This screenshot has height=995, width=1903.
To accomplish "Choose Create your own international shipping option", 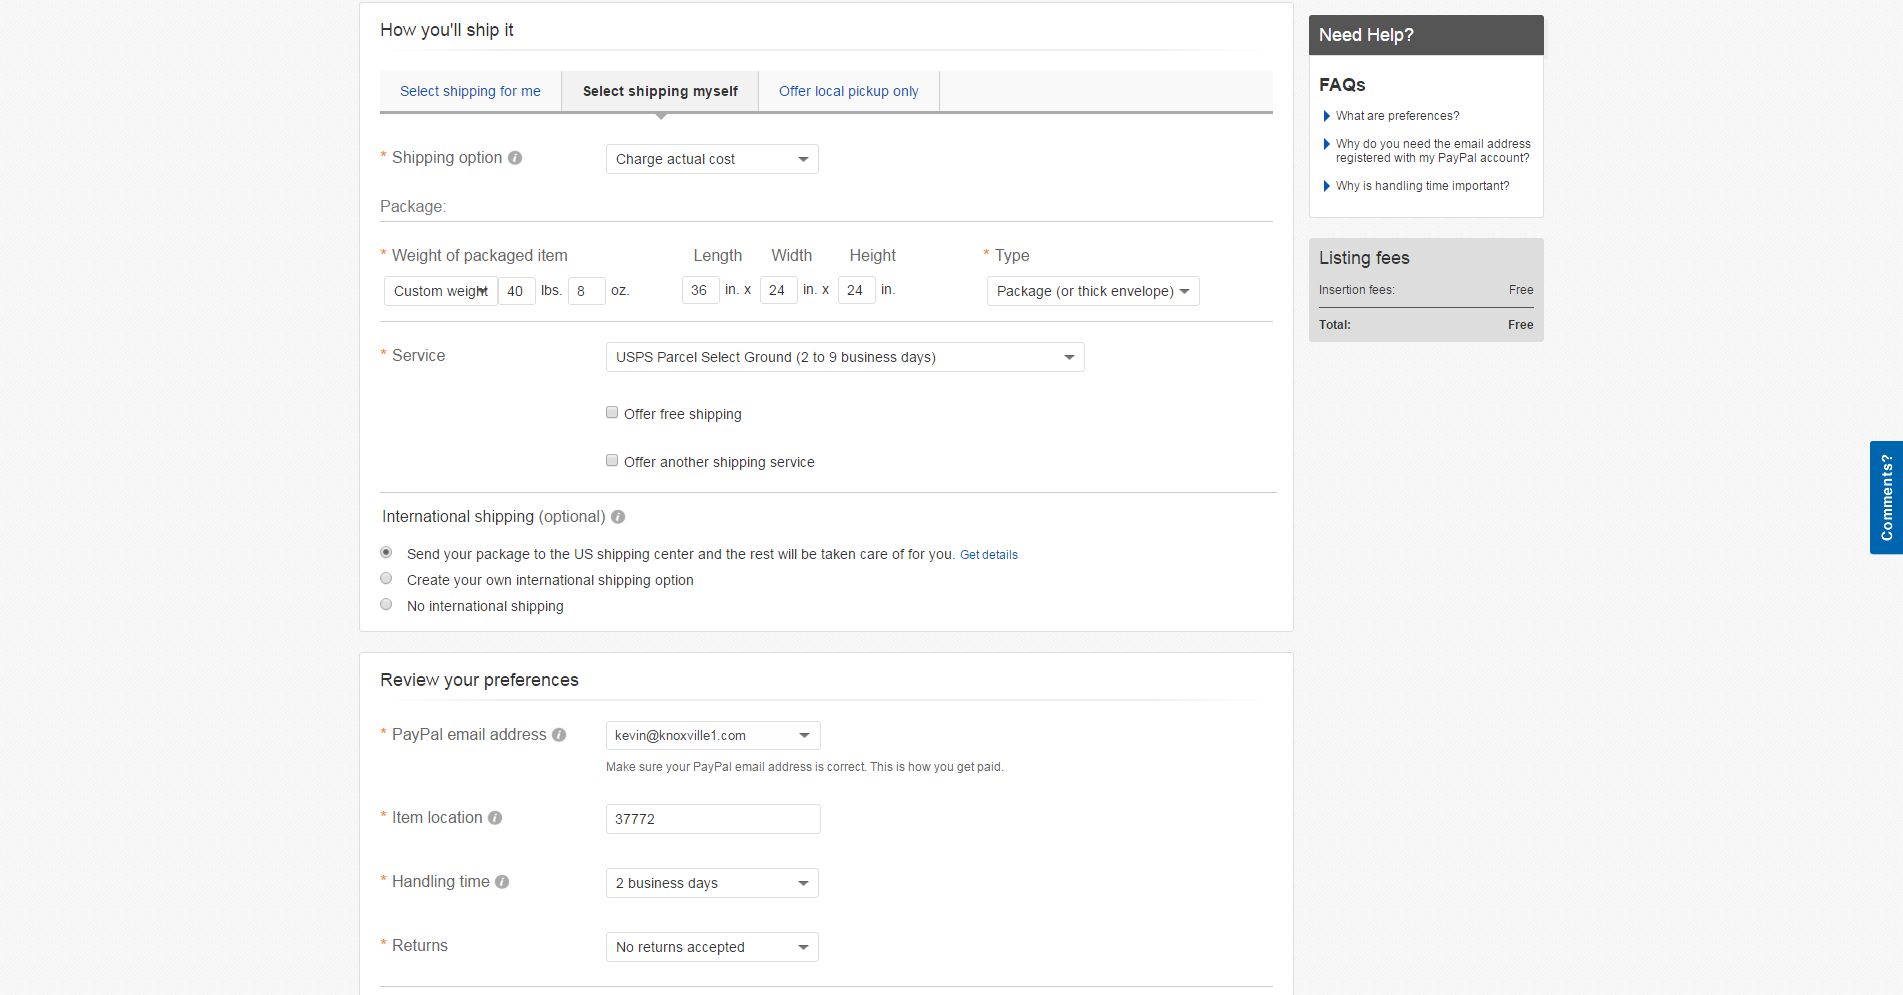I will 386,579.
